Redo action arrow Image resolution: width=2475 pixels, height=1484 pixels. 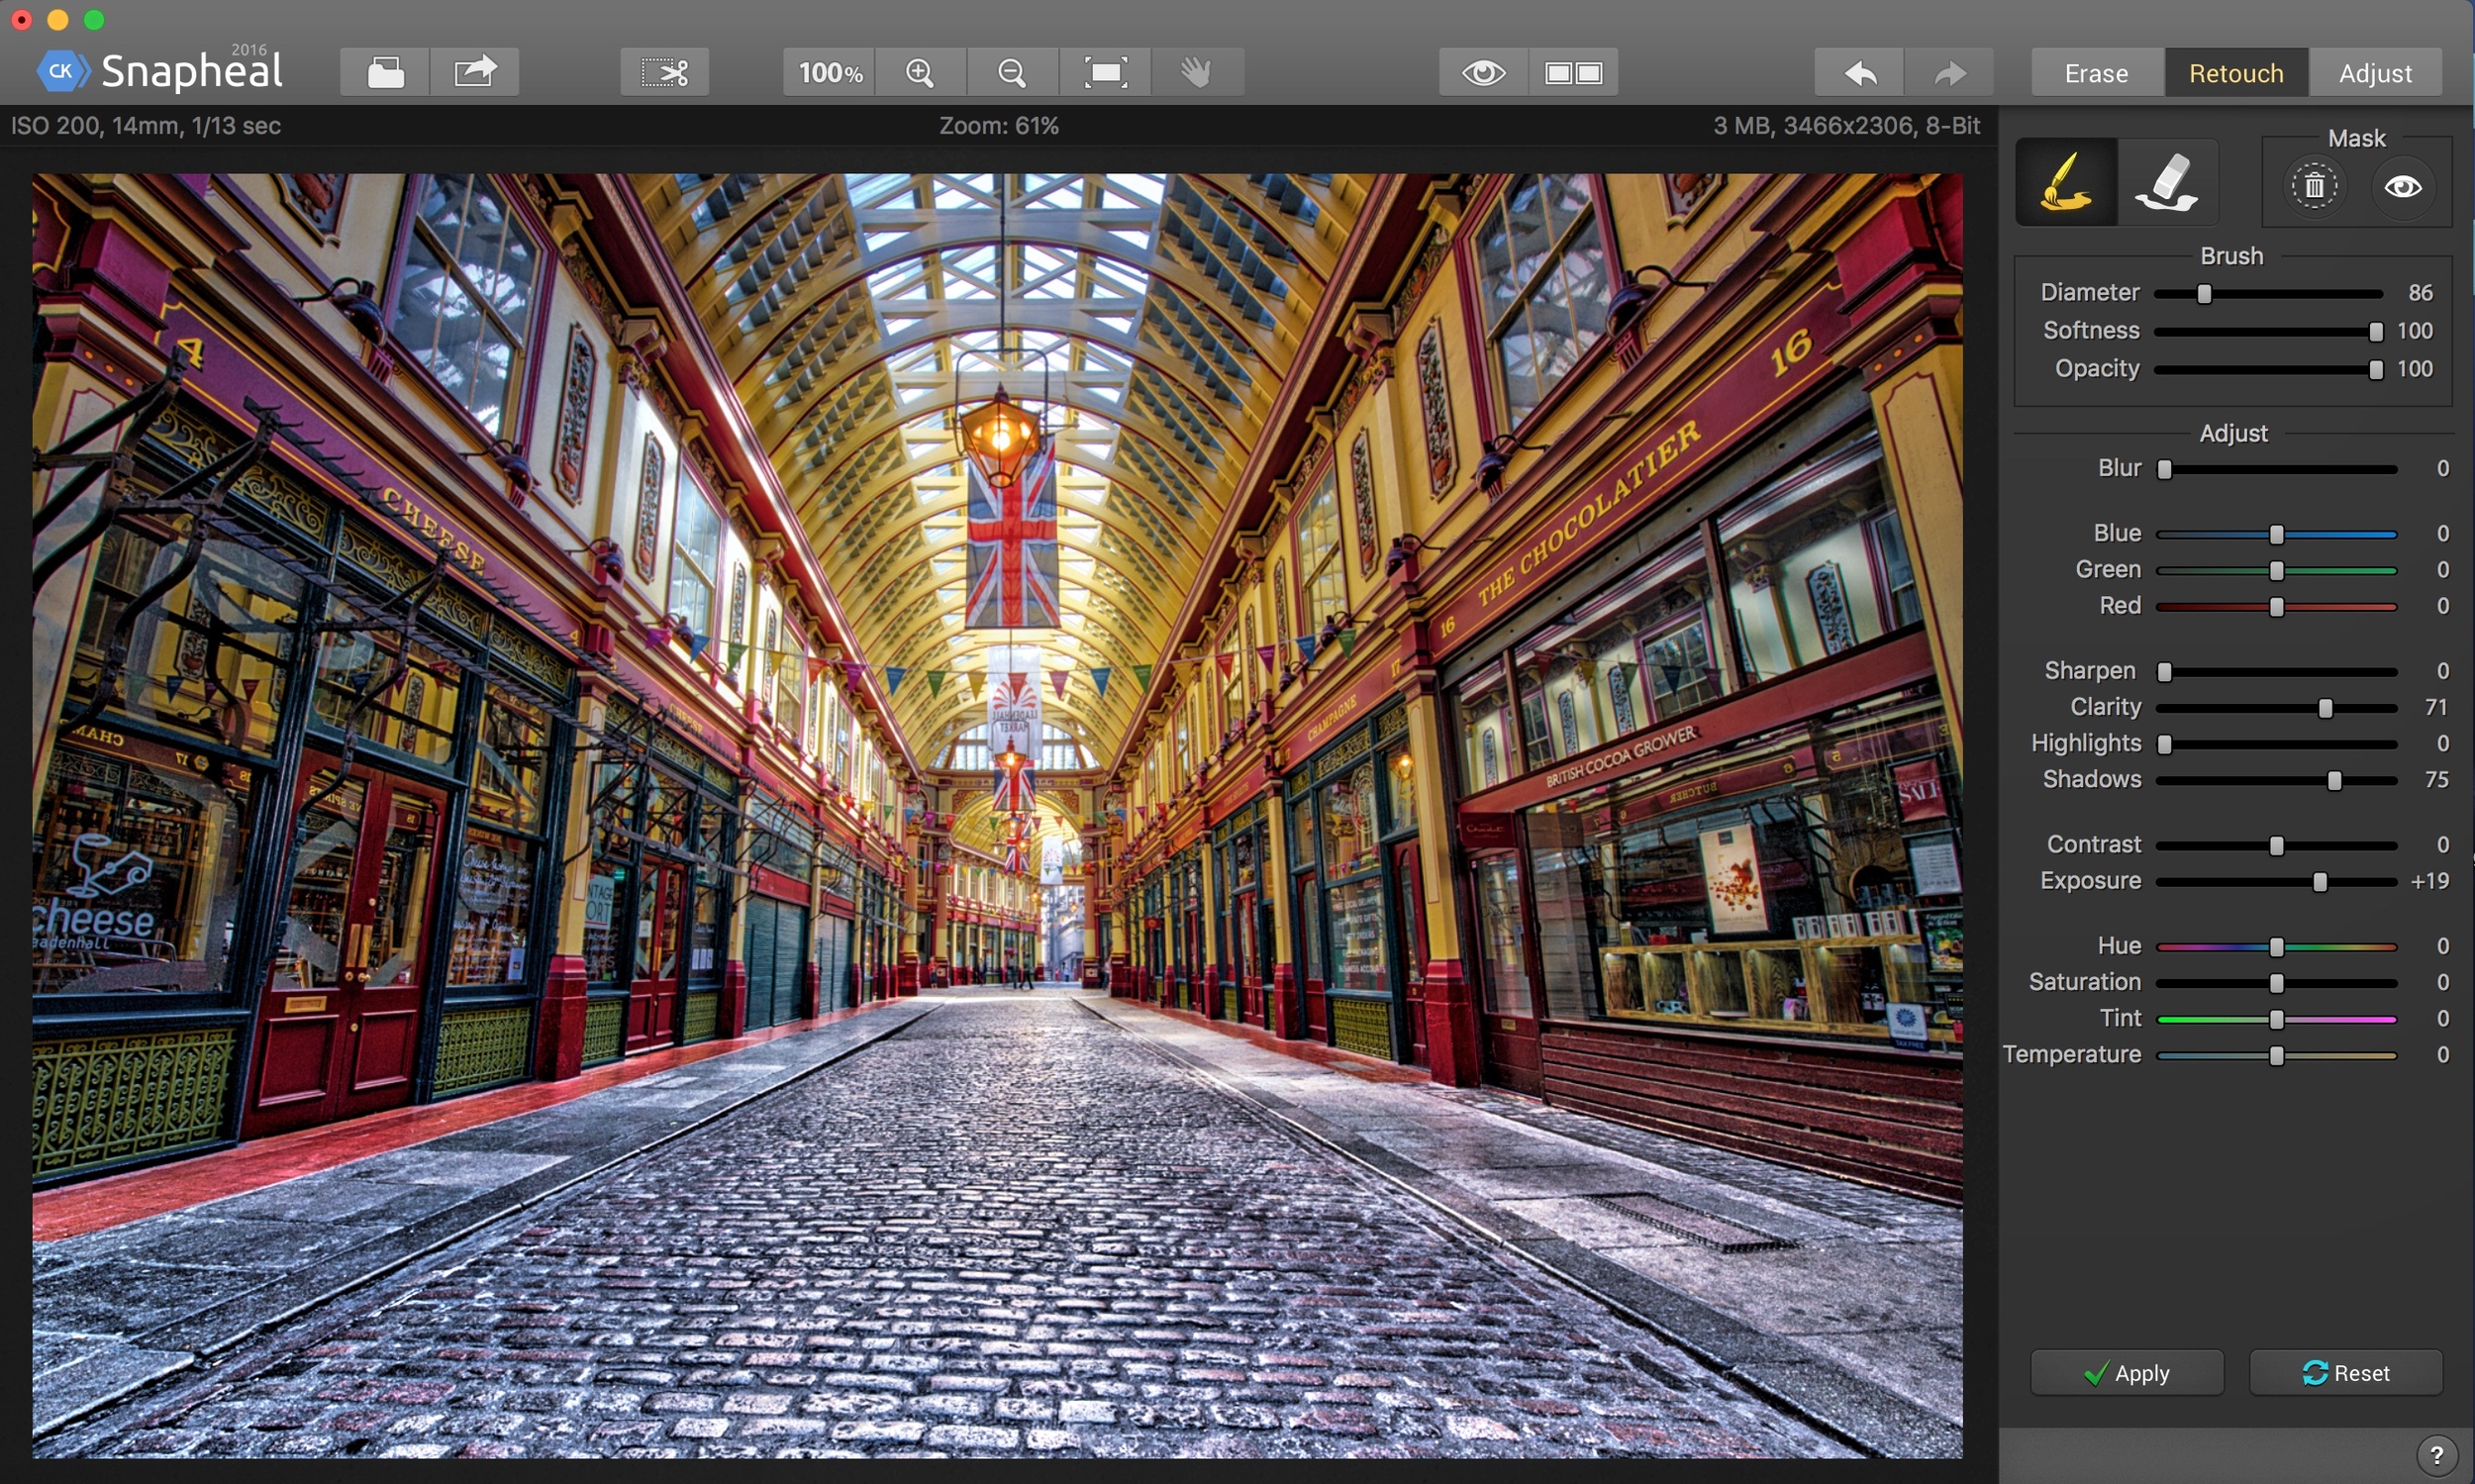coord(1950,72)
